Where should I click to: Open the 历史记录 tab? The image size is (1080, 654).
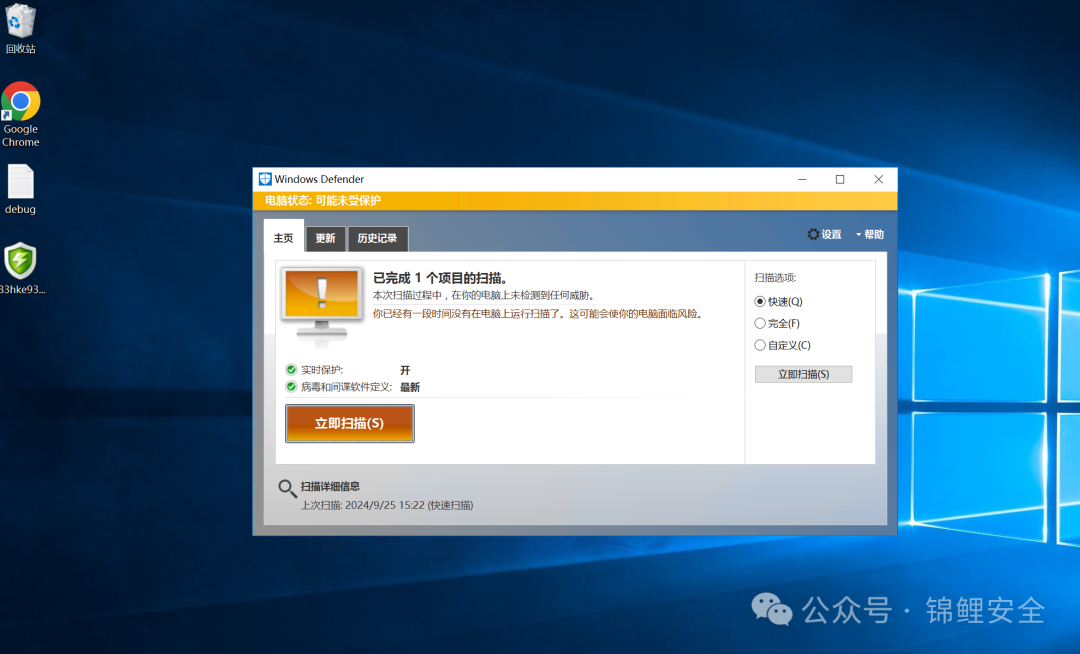click(x=377, y=238)
